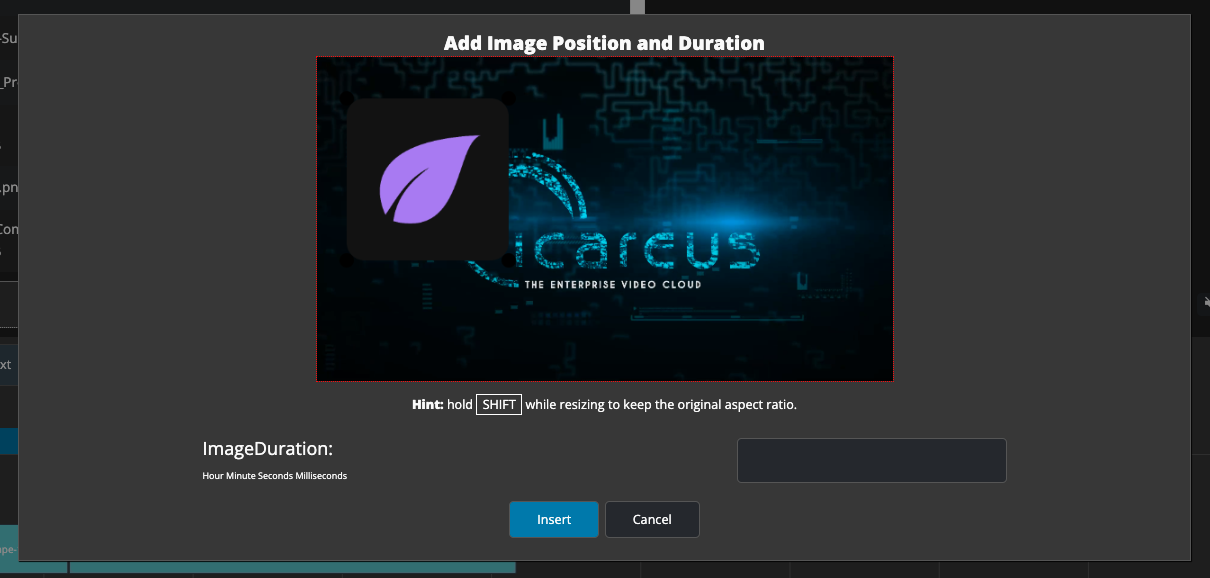Click the top-left resize handle of leaf image
This screenshot has width=1210, height=578.
pyautogui.click(x=347, y=98)
